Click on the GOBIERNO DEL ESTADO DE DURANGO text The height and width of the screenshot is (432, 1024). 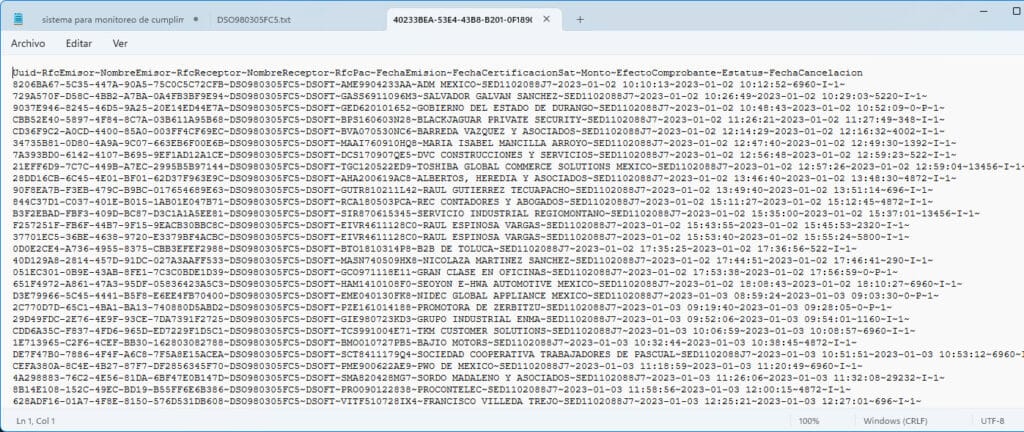click(x=505, y=108)
